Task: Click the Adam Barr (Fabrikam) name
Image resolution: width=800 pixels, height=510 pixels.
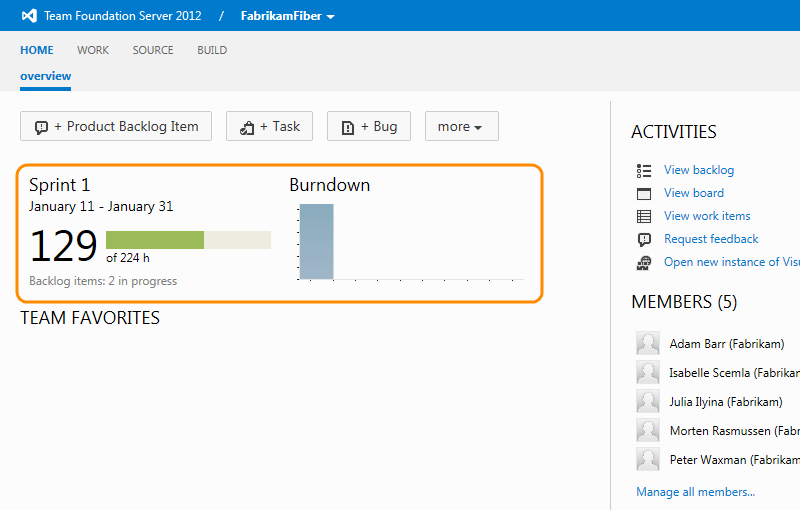Action: 727,344
